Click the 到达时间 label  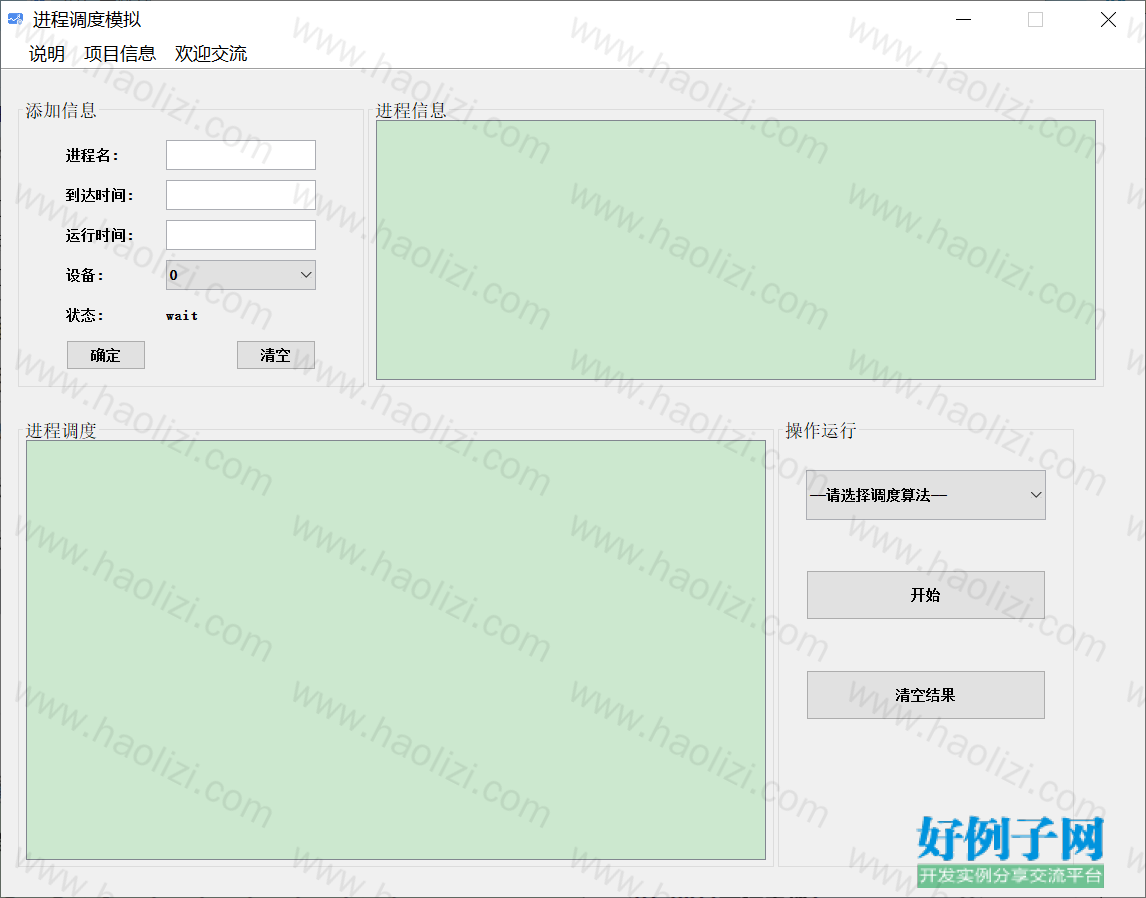click(99, 196)
